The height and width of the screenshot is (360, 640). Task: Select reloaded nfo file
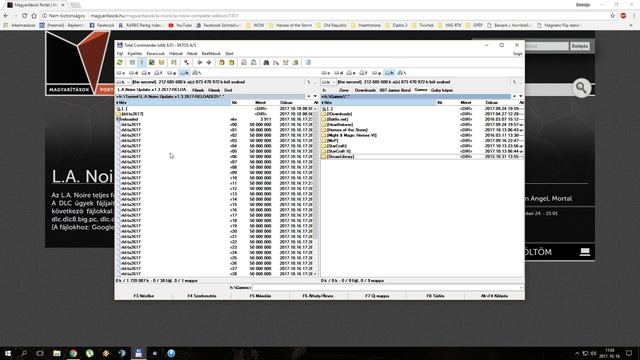tap(129, 119)
